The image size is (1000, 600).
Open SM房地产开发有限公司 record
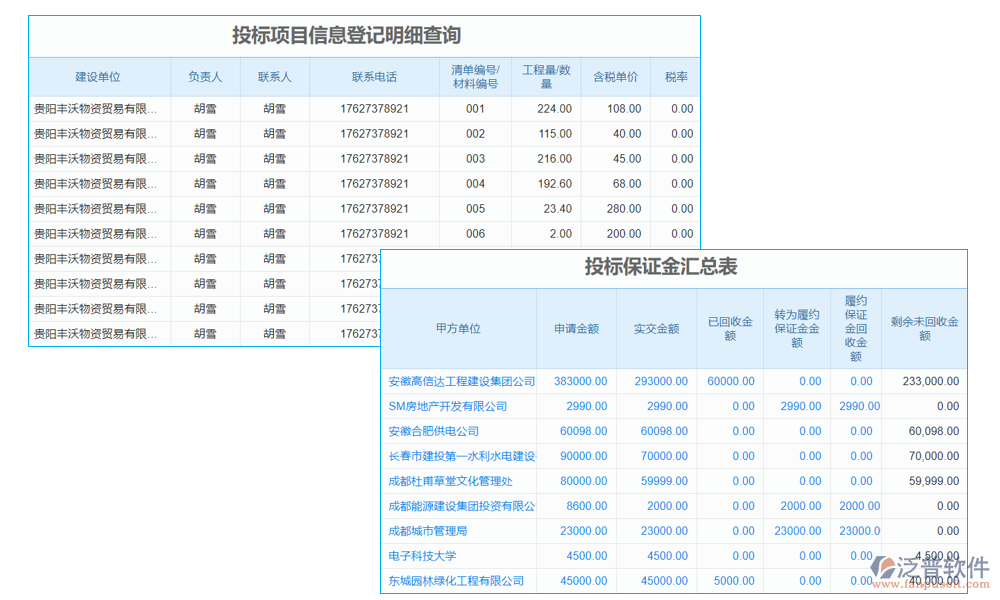tap(460, 406)
